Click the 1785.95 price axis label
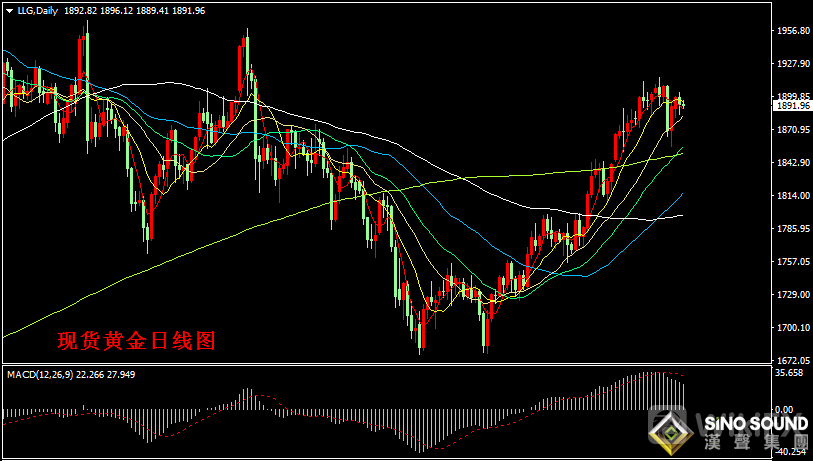Image resolution: width=813 pixels, height=461 pixels. click(792, 229)
